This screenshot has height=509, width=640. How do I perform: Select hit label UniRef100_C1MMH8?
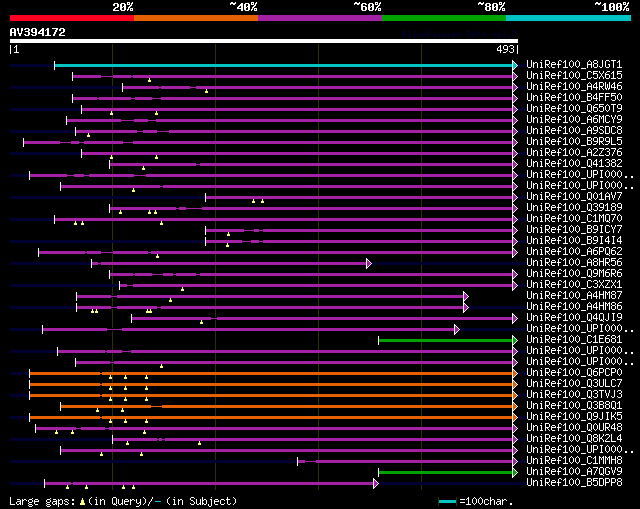pyautogui.click(x=574, y=461)
